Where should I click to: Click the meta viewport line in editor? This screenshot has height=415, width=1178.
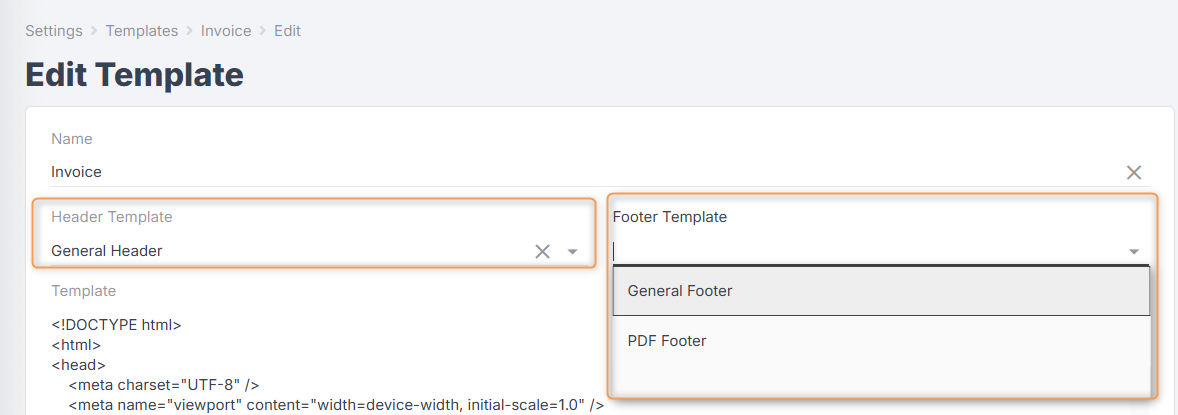click(x=336, y=404)
